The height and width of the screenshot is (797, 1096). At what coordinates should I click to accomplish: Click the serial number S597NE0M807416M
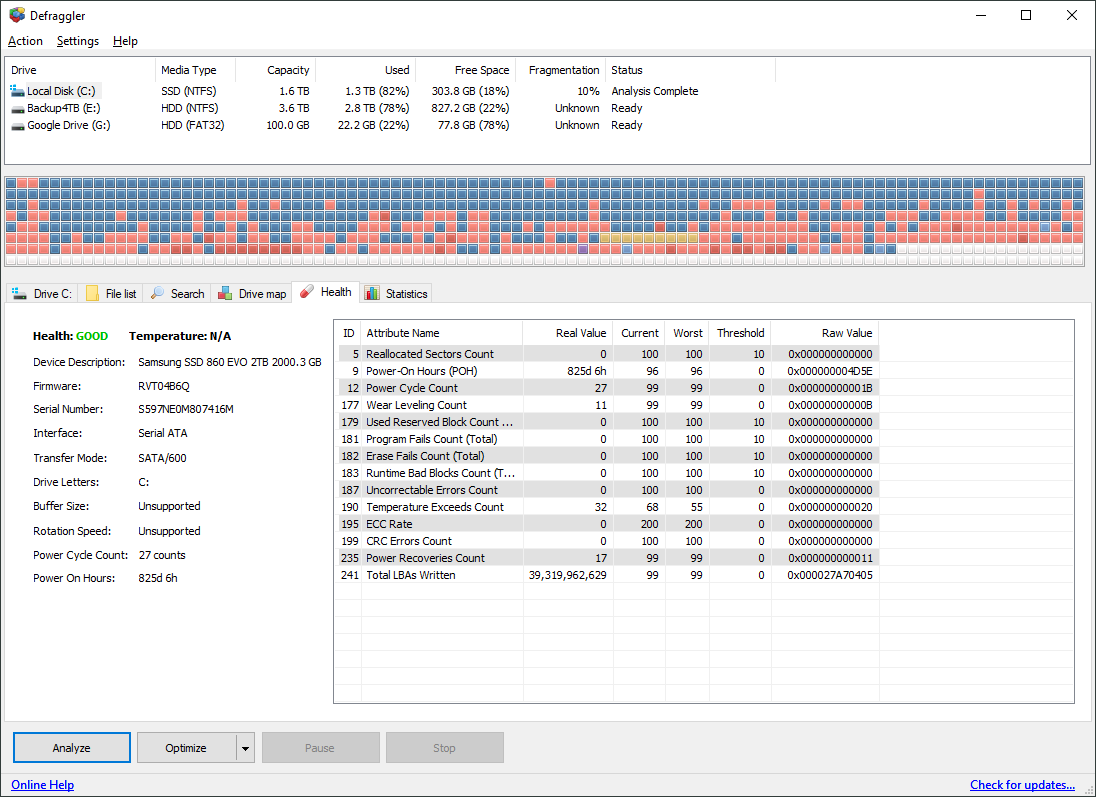(x=186, y=409)
